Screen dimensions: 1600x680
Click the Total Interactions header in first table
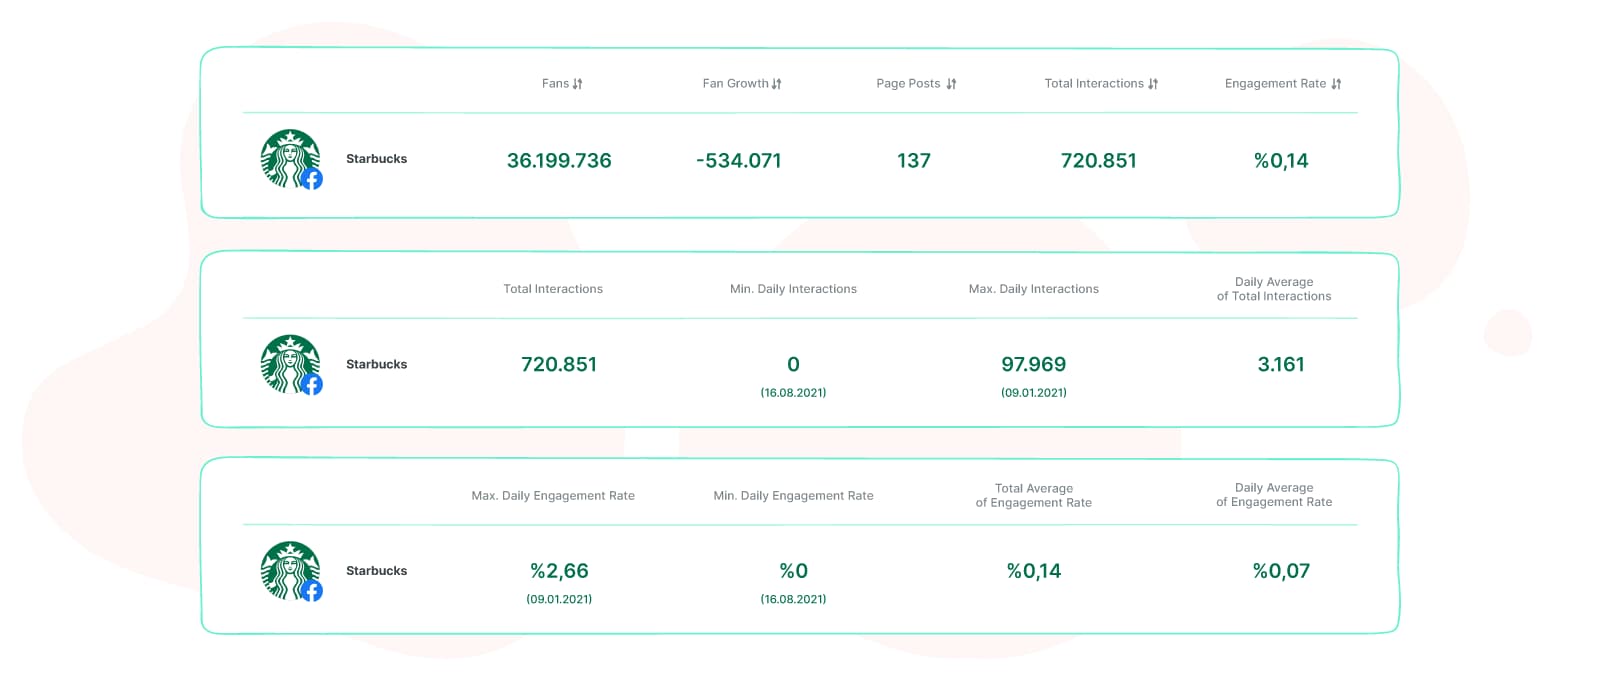(x=1094, y=84)
